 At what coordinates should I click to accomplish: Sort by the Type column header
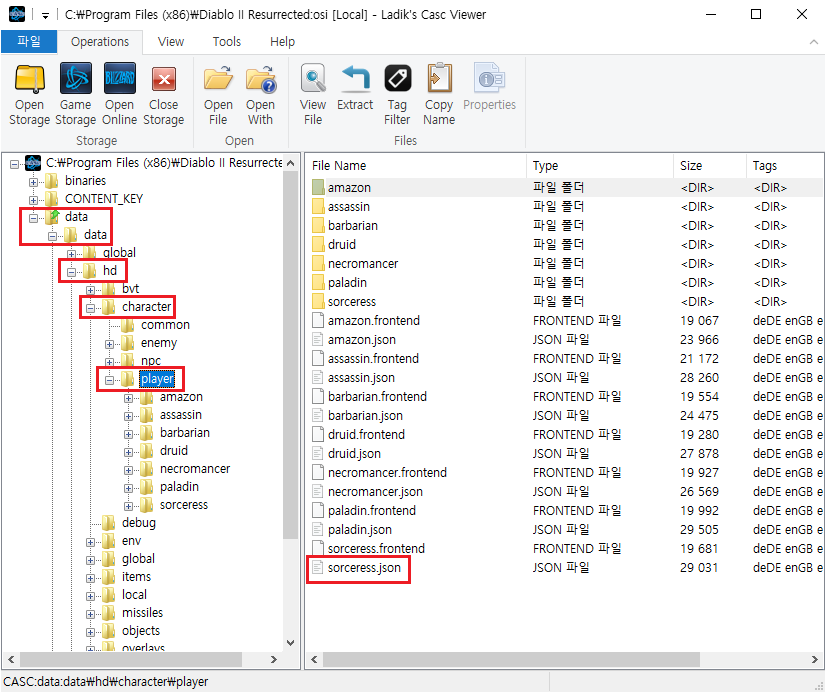[x=600, y=166]
